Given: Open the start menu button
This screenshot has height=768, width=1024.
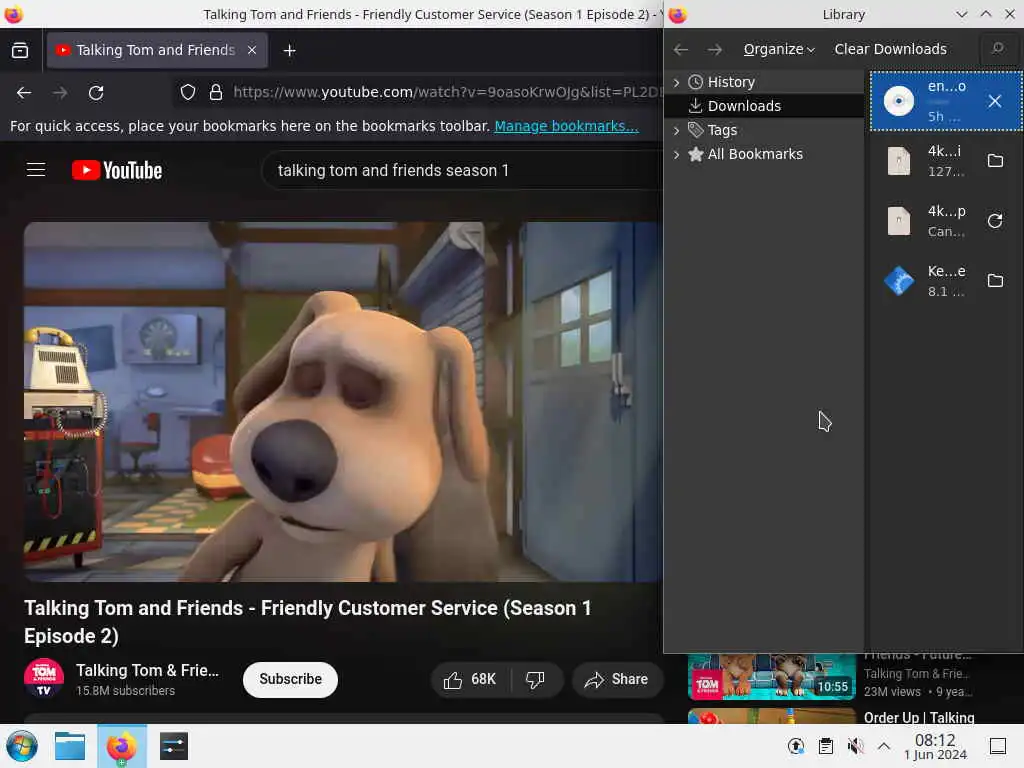Looking at the screenshot, I should (x=22, y=746).
